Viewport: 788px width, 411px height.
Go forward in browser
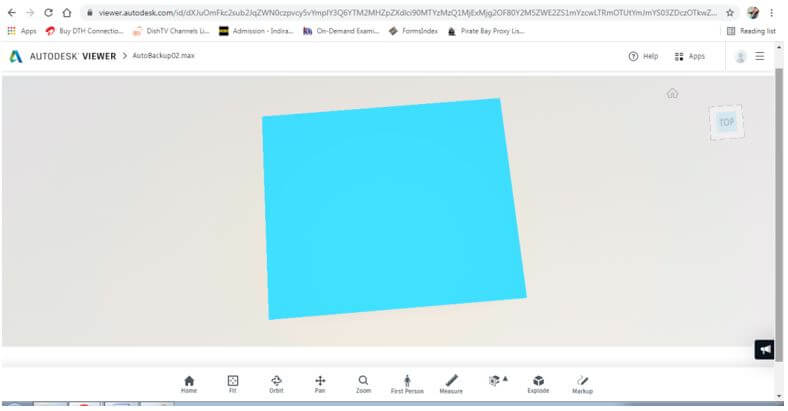tap(30, 13)
